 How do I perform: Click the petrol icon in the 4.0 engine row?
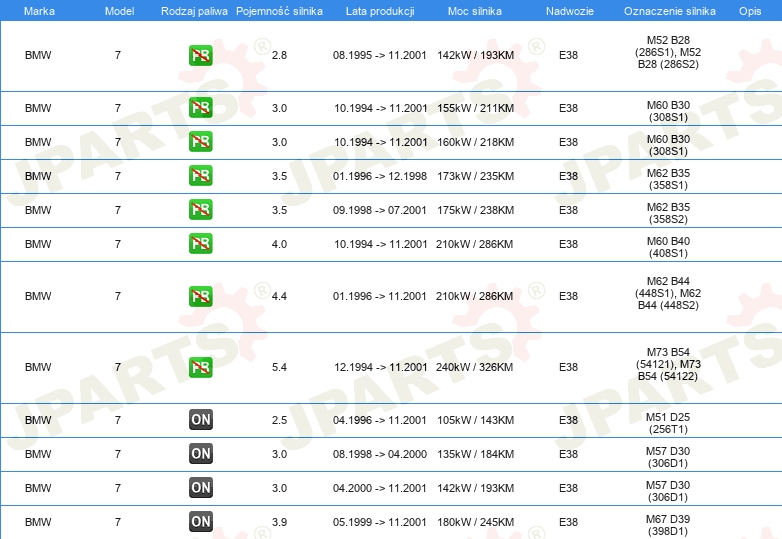[x=200, y=243]
